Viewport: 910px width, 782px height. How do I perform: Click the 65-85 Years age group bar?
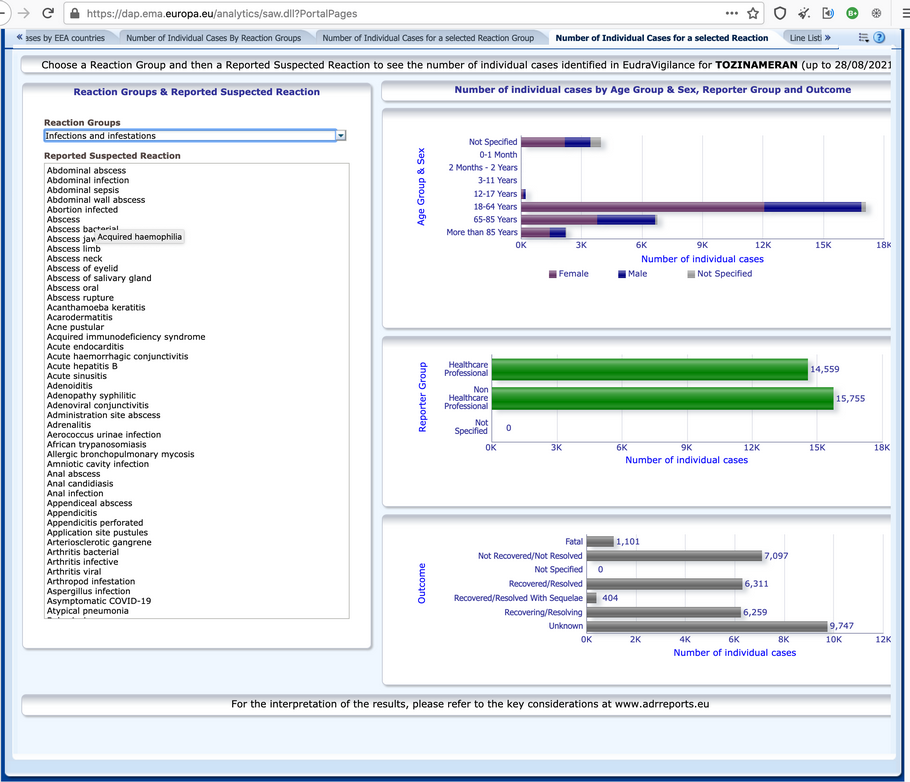pos(588,219)
